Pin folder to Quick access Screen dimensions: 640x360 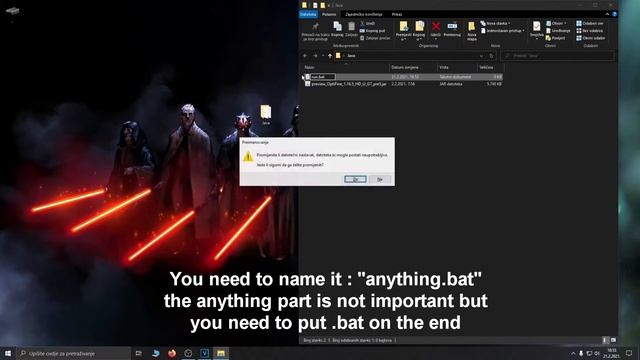coord(315,31)
